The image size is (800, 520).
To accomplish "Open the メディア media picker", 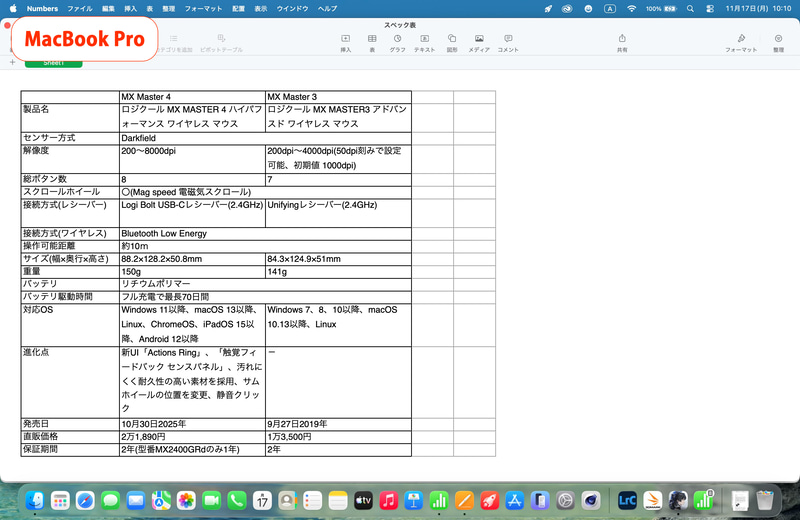I will click(479, 43).
